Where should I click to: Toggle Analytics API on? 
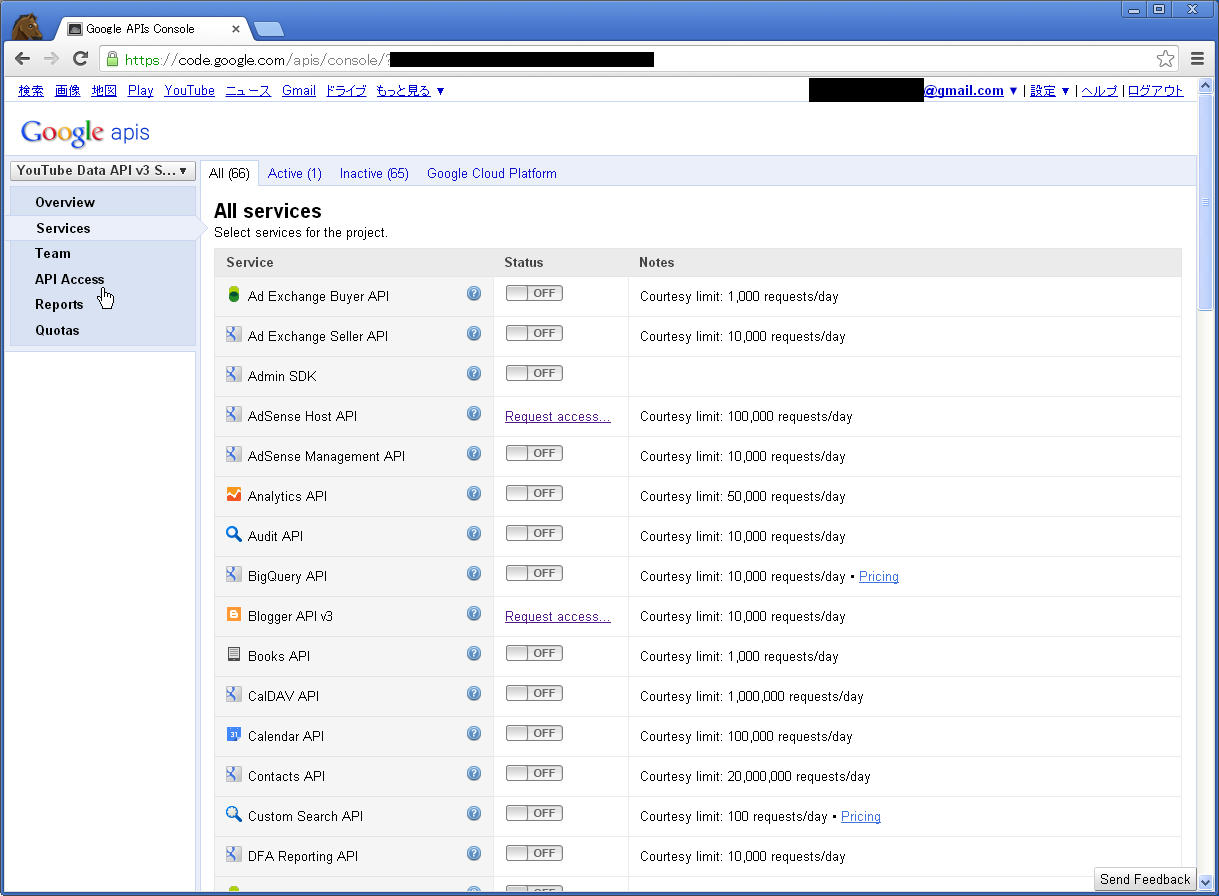pos(534,493)
